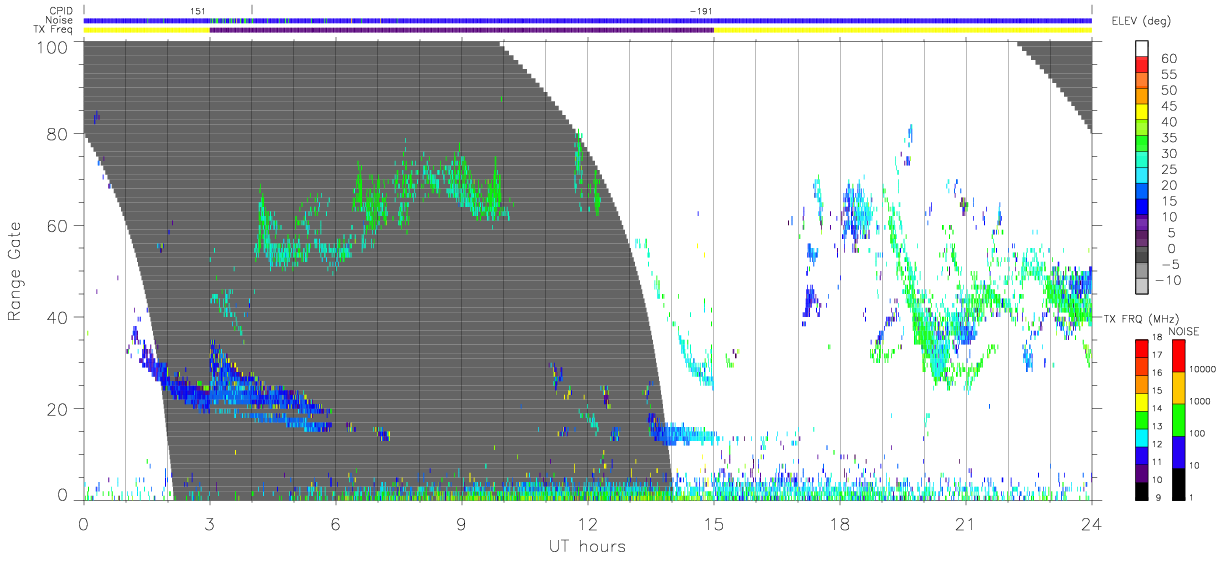Click the '24' tick on UT hours axis
1228x567 pixels.
coord(1091,522)
